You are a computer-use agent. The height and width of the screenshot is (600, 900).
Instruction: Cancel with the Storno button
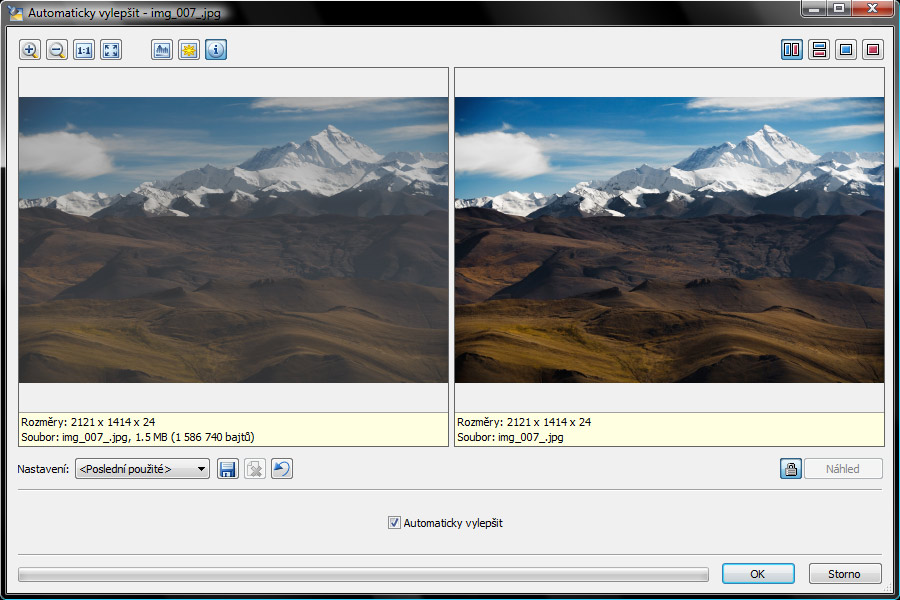point(845,574)
